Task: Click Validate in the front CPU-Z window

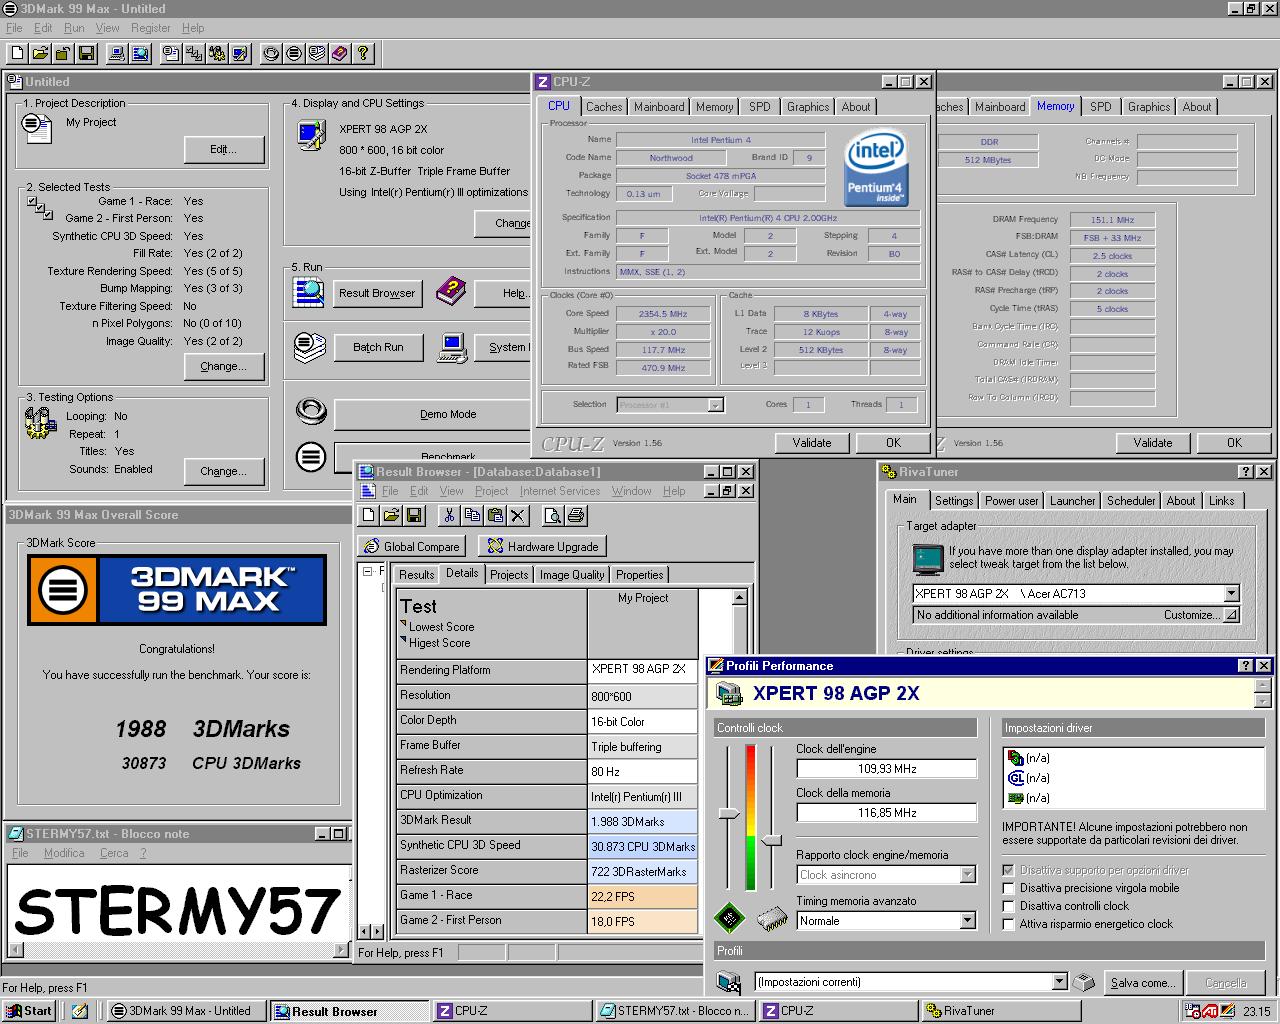Action: point(812,443)
